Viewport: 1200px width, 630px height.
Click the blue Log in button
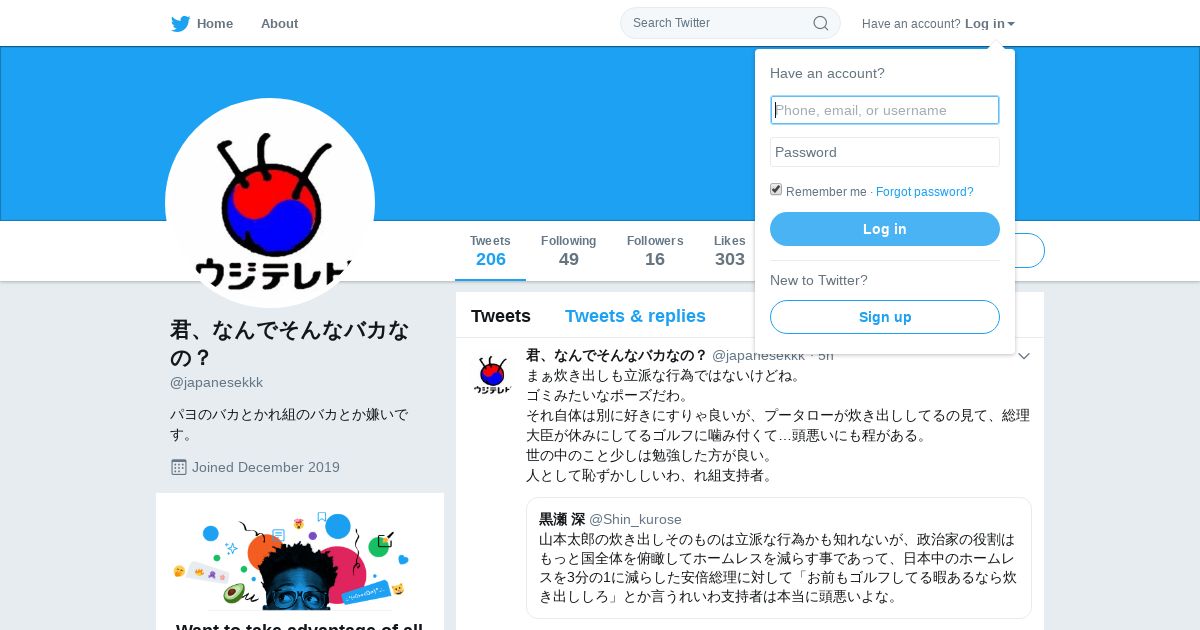885,229
